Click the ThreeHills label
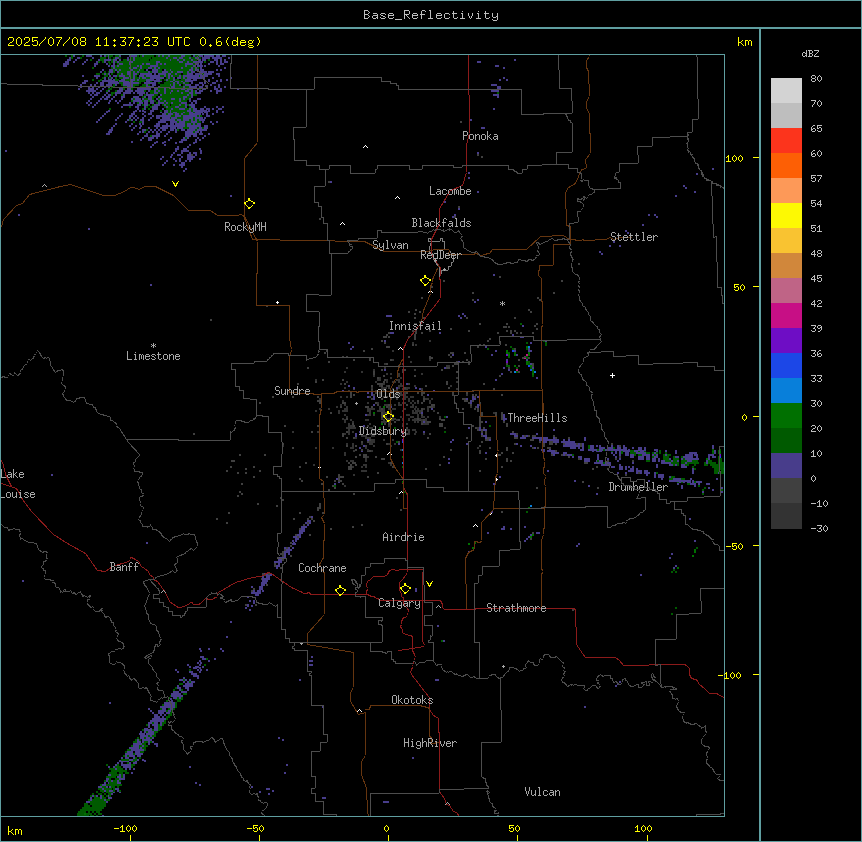 pos(537,418)
